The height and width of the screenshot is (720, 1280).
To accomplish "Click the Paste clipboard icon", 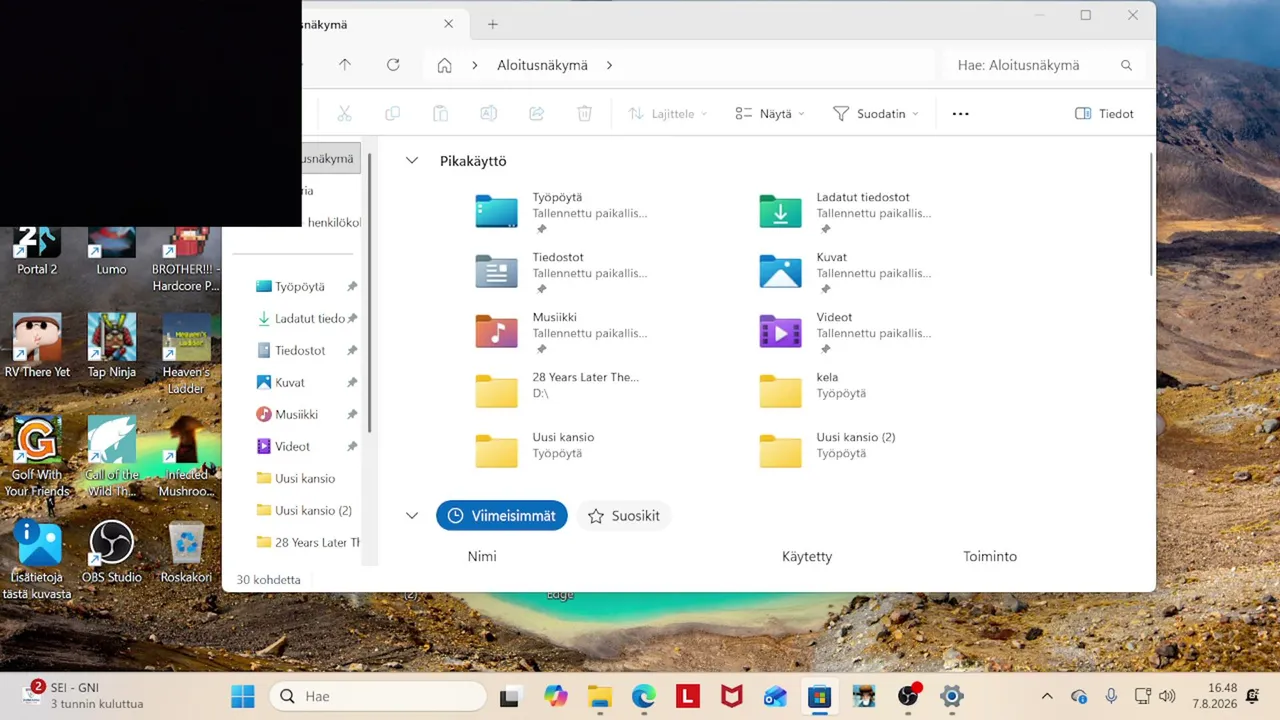I will click(440, 114).
